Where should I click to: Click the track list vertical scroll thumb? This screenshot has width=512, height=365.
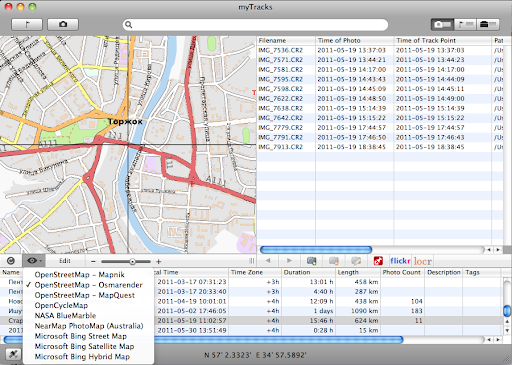(507, 311)
